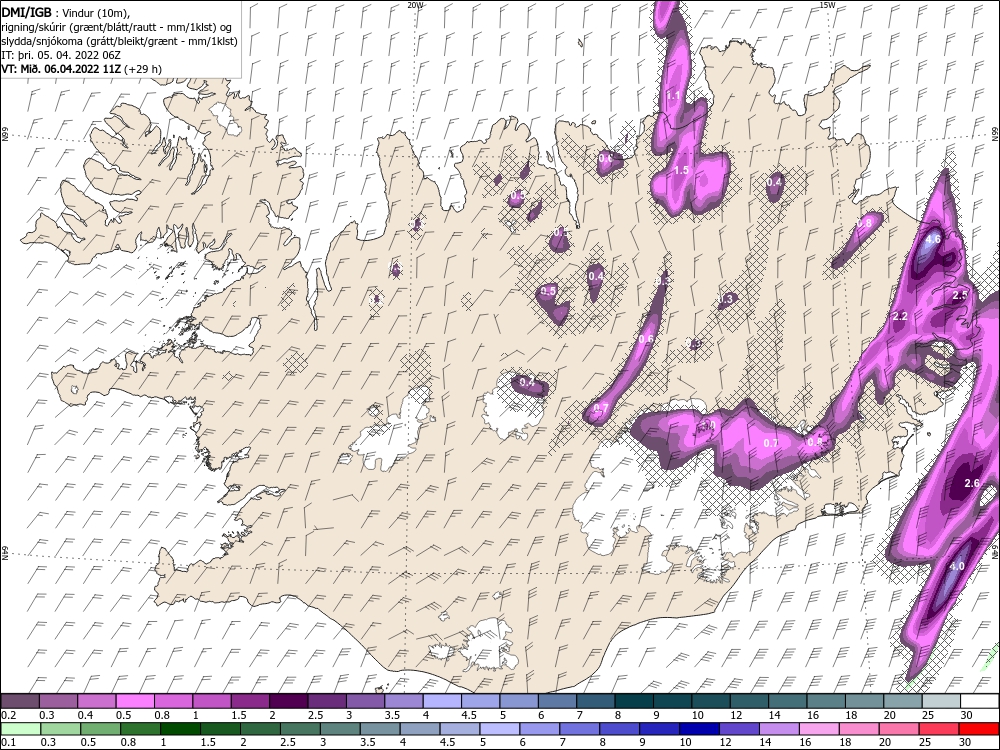Click the IT: þri. 05. 04. 2022 06Z line
The image size is (1000, 750).
[x=61, y=55]
